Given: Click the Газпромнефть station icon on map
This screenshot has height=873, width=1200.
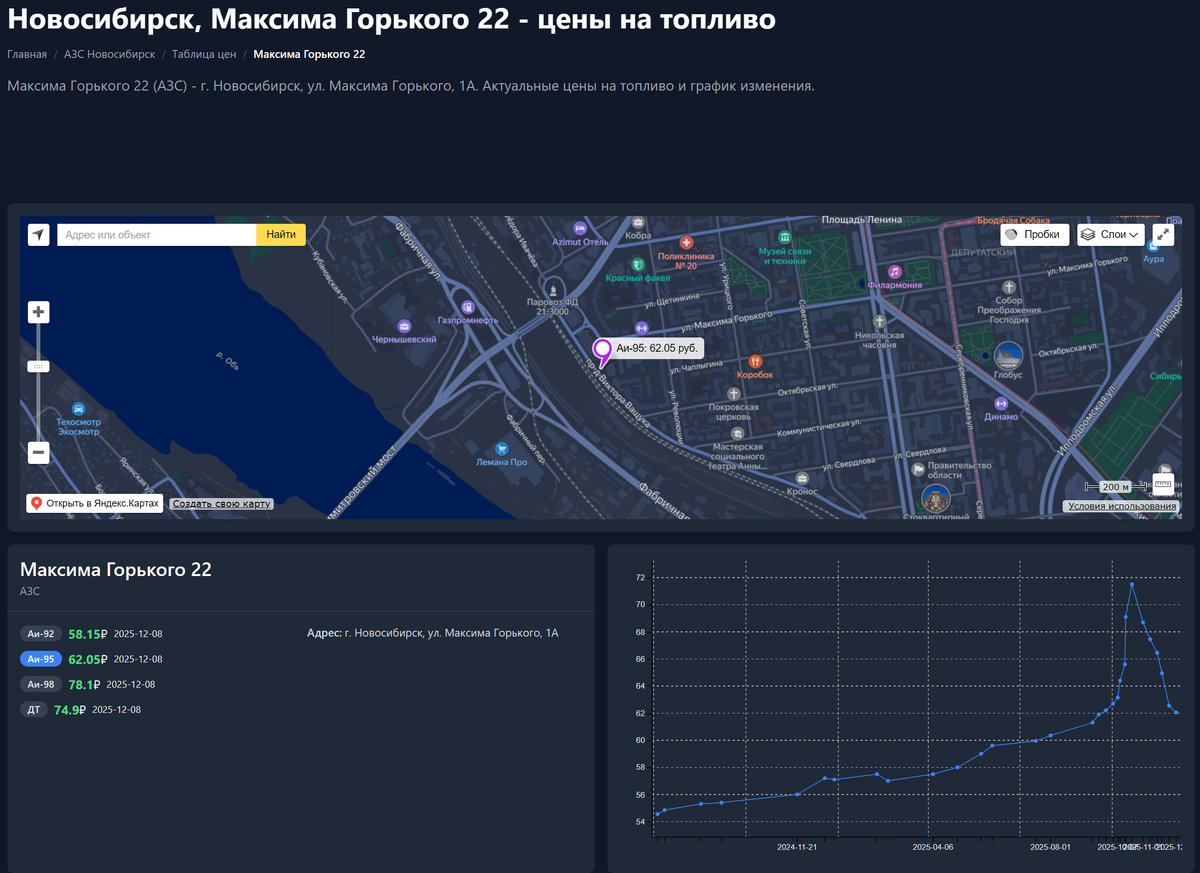Looking at the screenshot, I should click(467, 306).
